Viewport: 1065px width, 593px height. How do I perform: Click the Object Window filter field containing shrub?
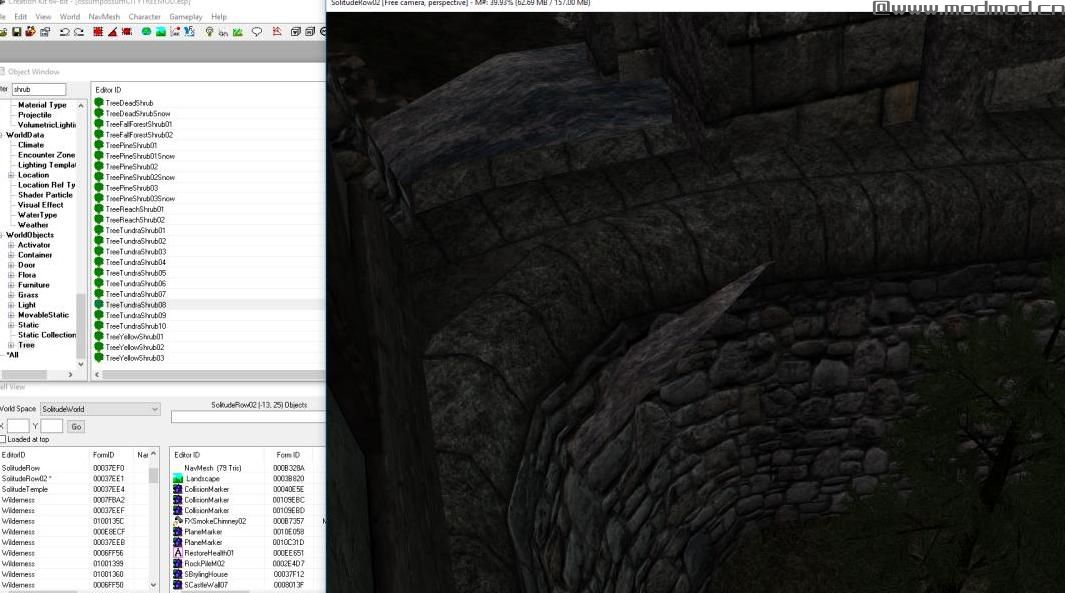pos(39,89)
